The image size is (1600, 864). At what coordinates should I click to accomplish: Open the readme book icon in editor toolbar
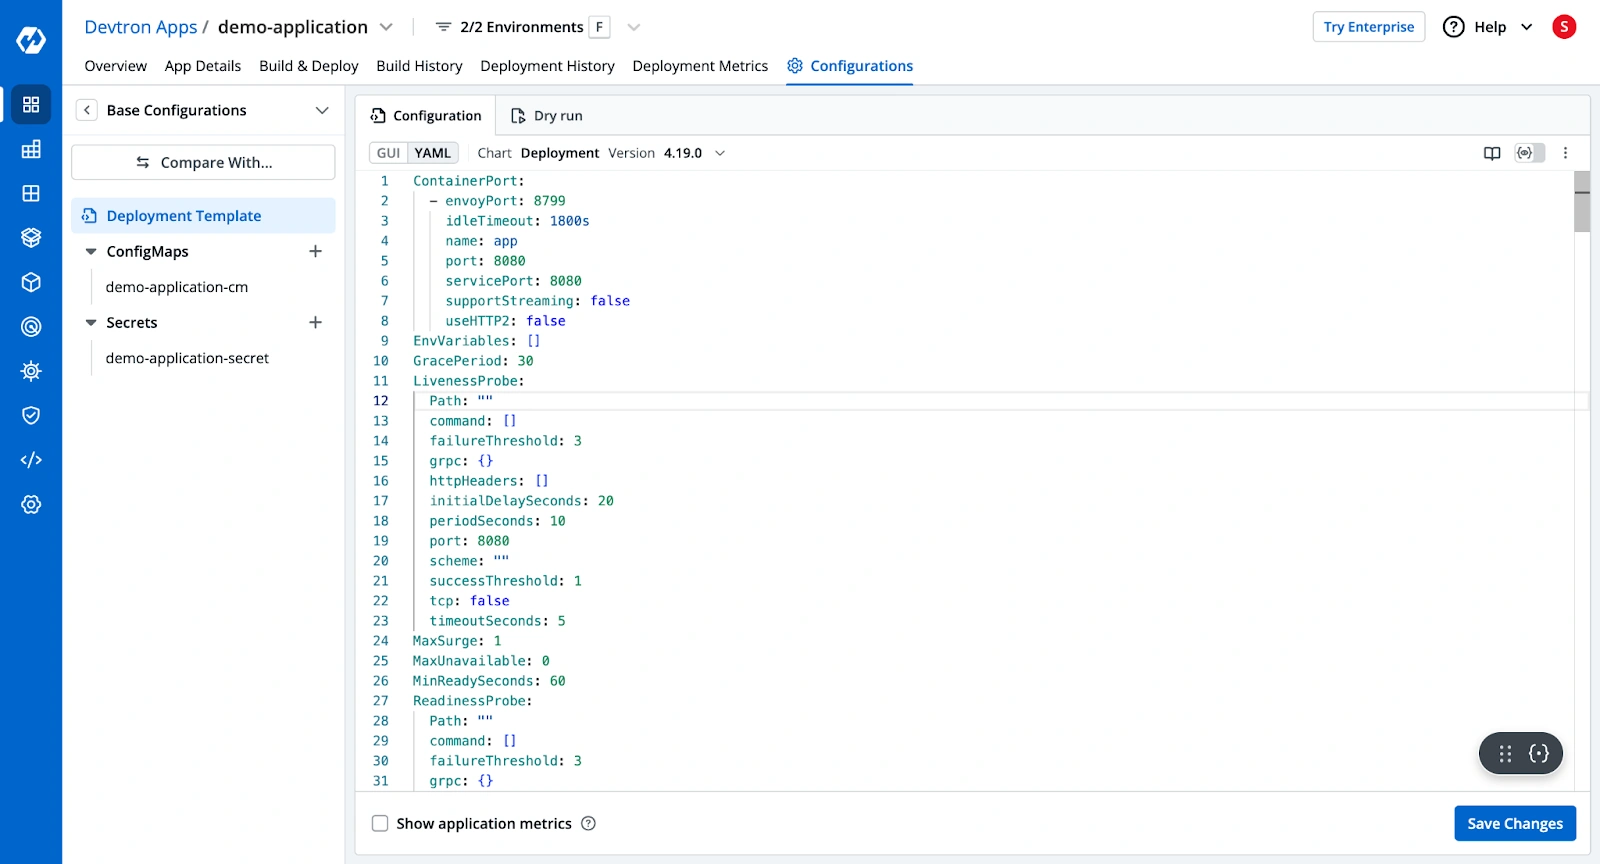[x=1492, y=153]
